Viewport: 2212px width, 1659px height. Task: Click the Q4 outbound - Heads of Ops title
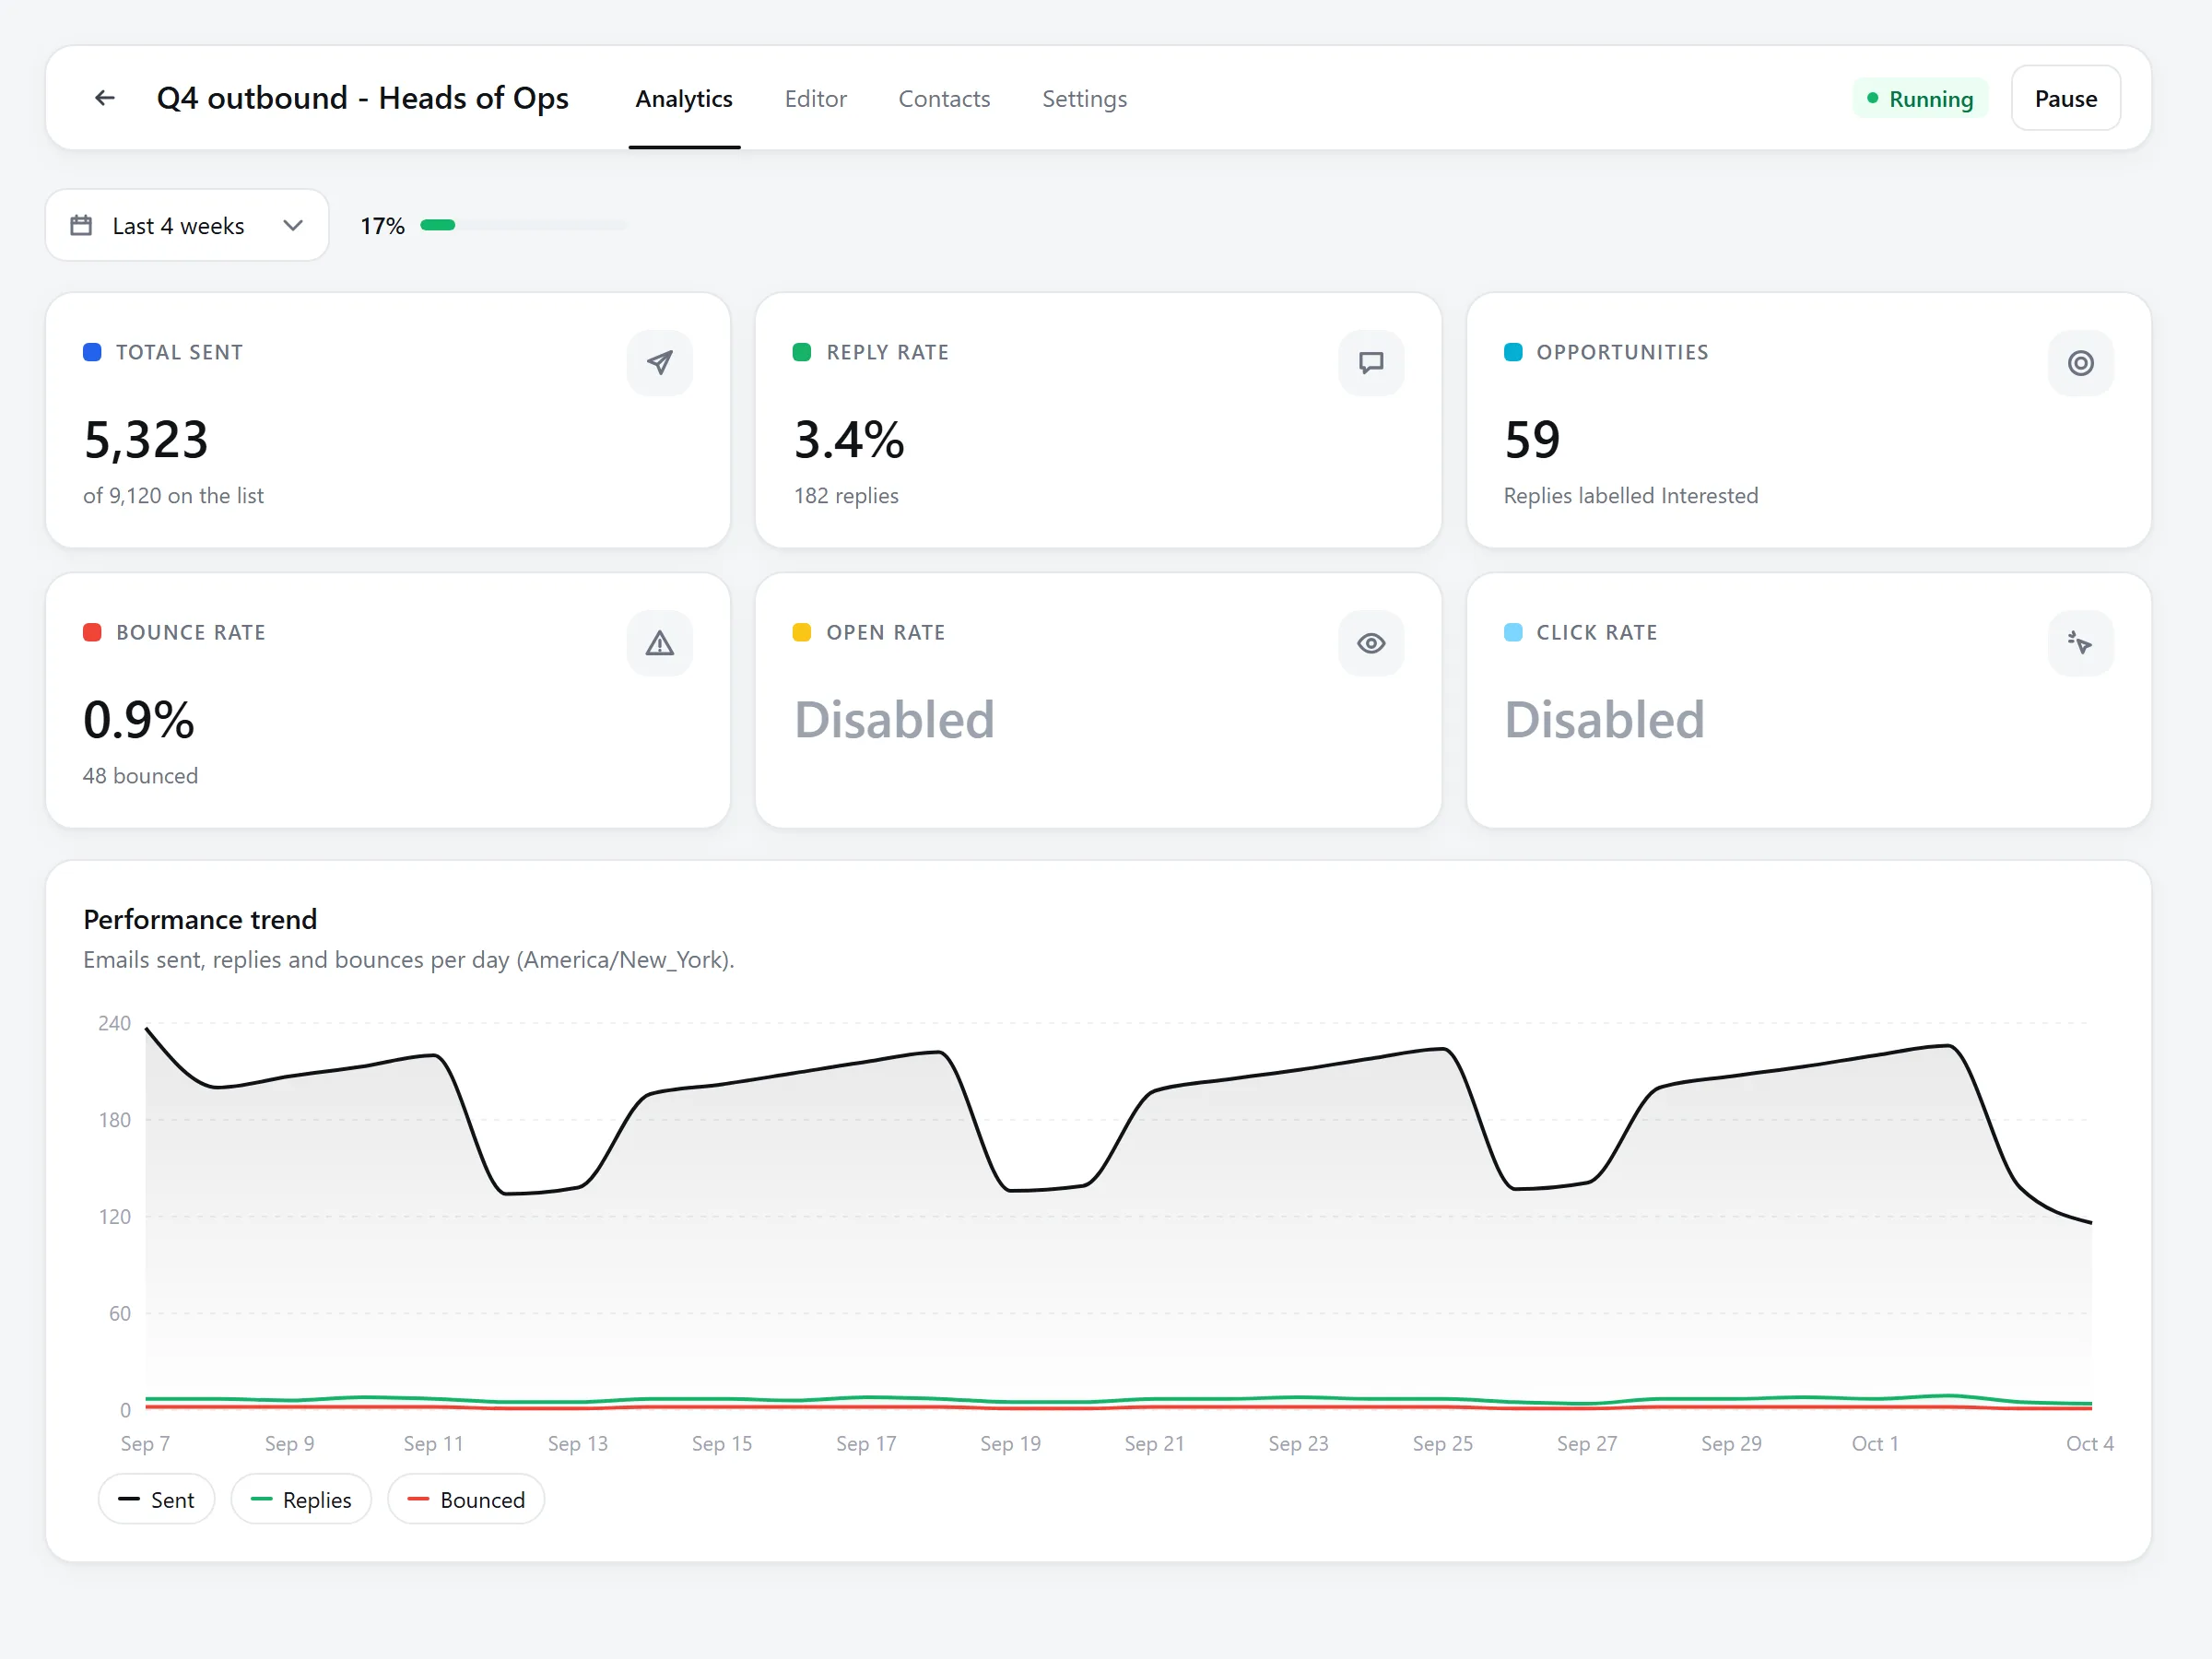(x=363, y=98)
